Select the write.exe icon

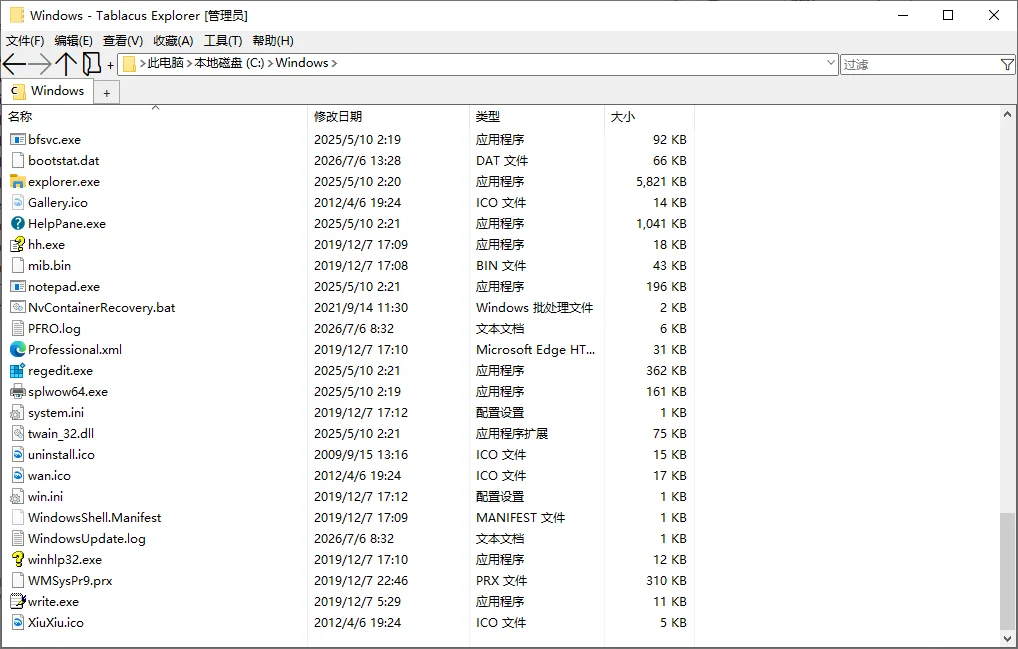[x=18, y=602]
